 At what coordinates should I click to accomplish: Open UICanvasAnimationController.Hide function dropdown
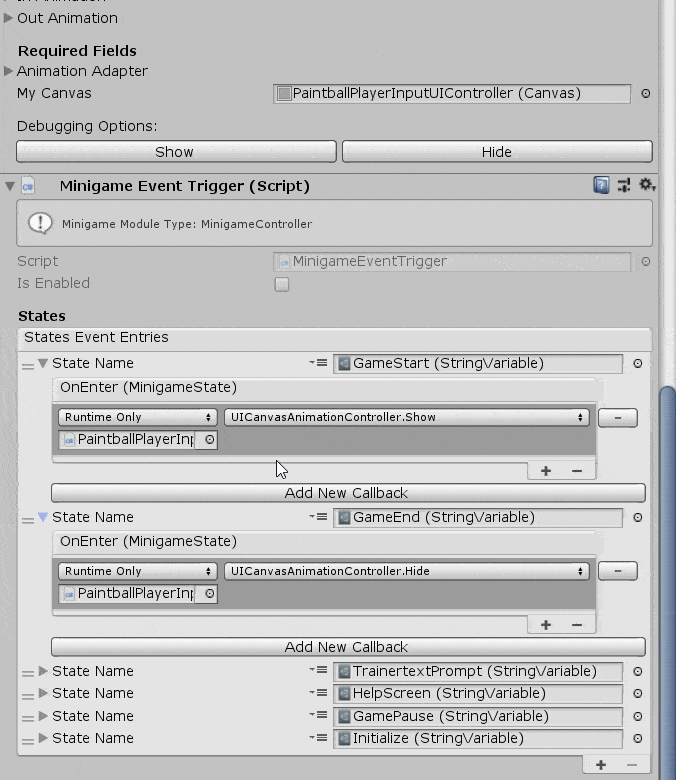(406, 571)
